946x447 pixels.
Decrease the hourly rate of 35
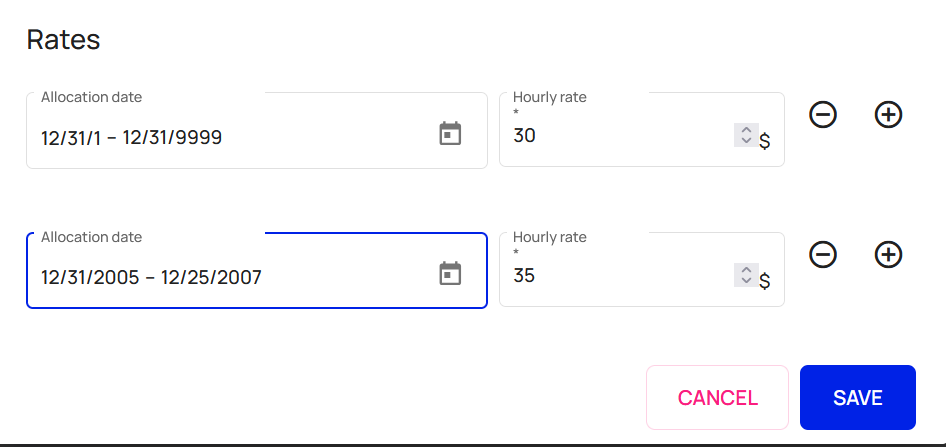point(746,281)
